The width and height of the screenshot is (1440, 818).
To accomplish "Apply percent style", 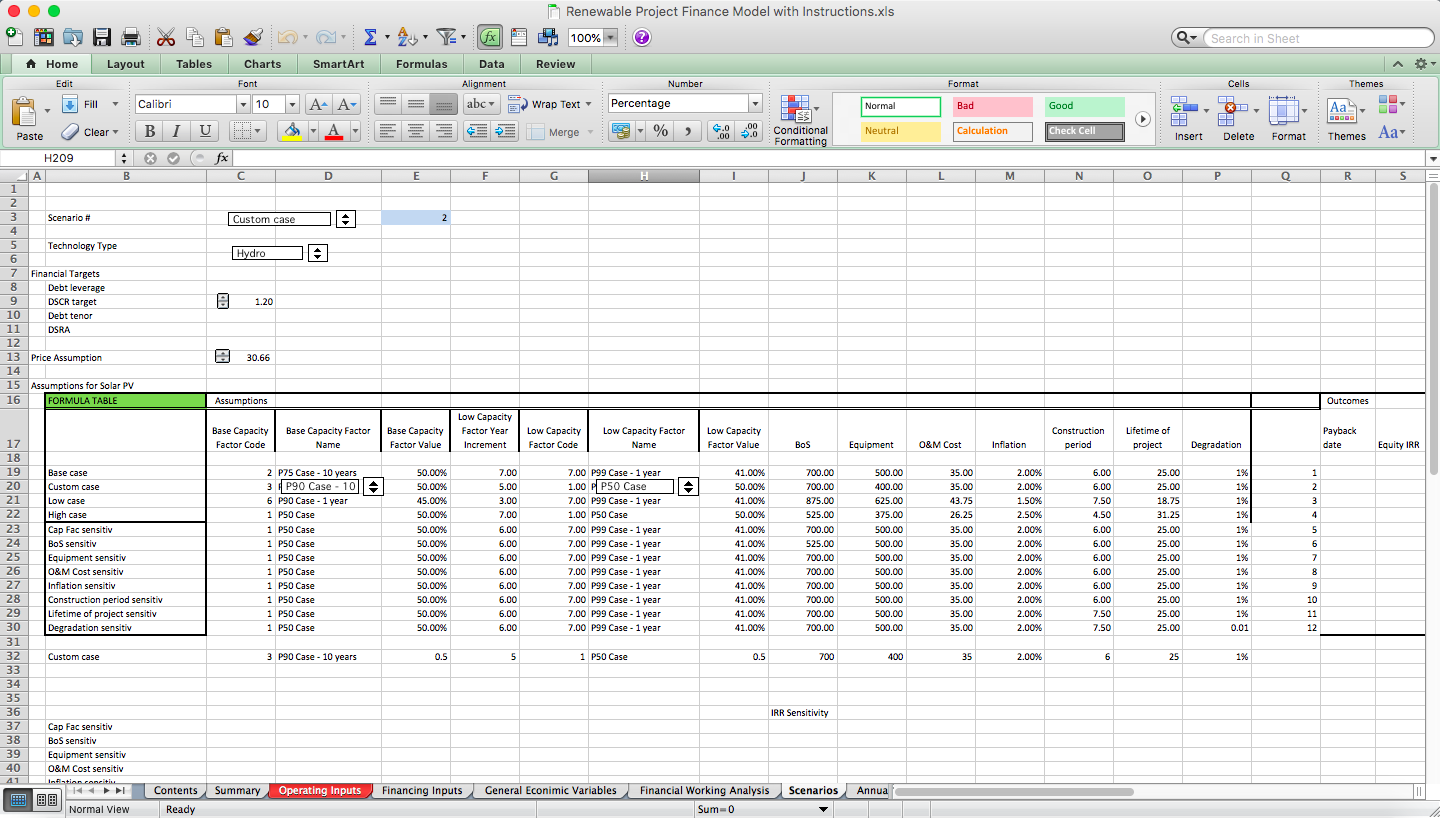I will 661,131.
